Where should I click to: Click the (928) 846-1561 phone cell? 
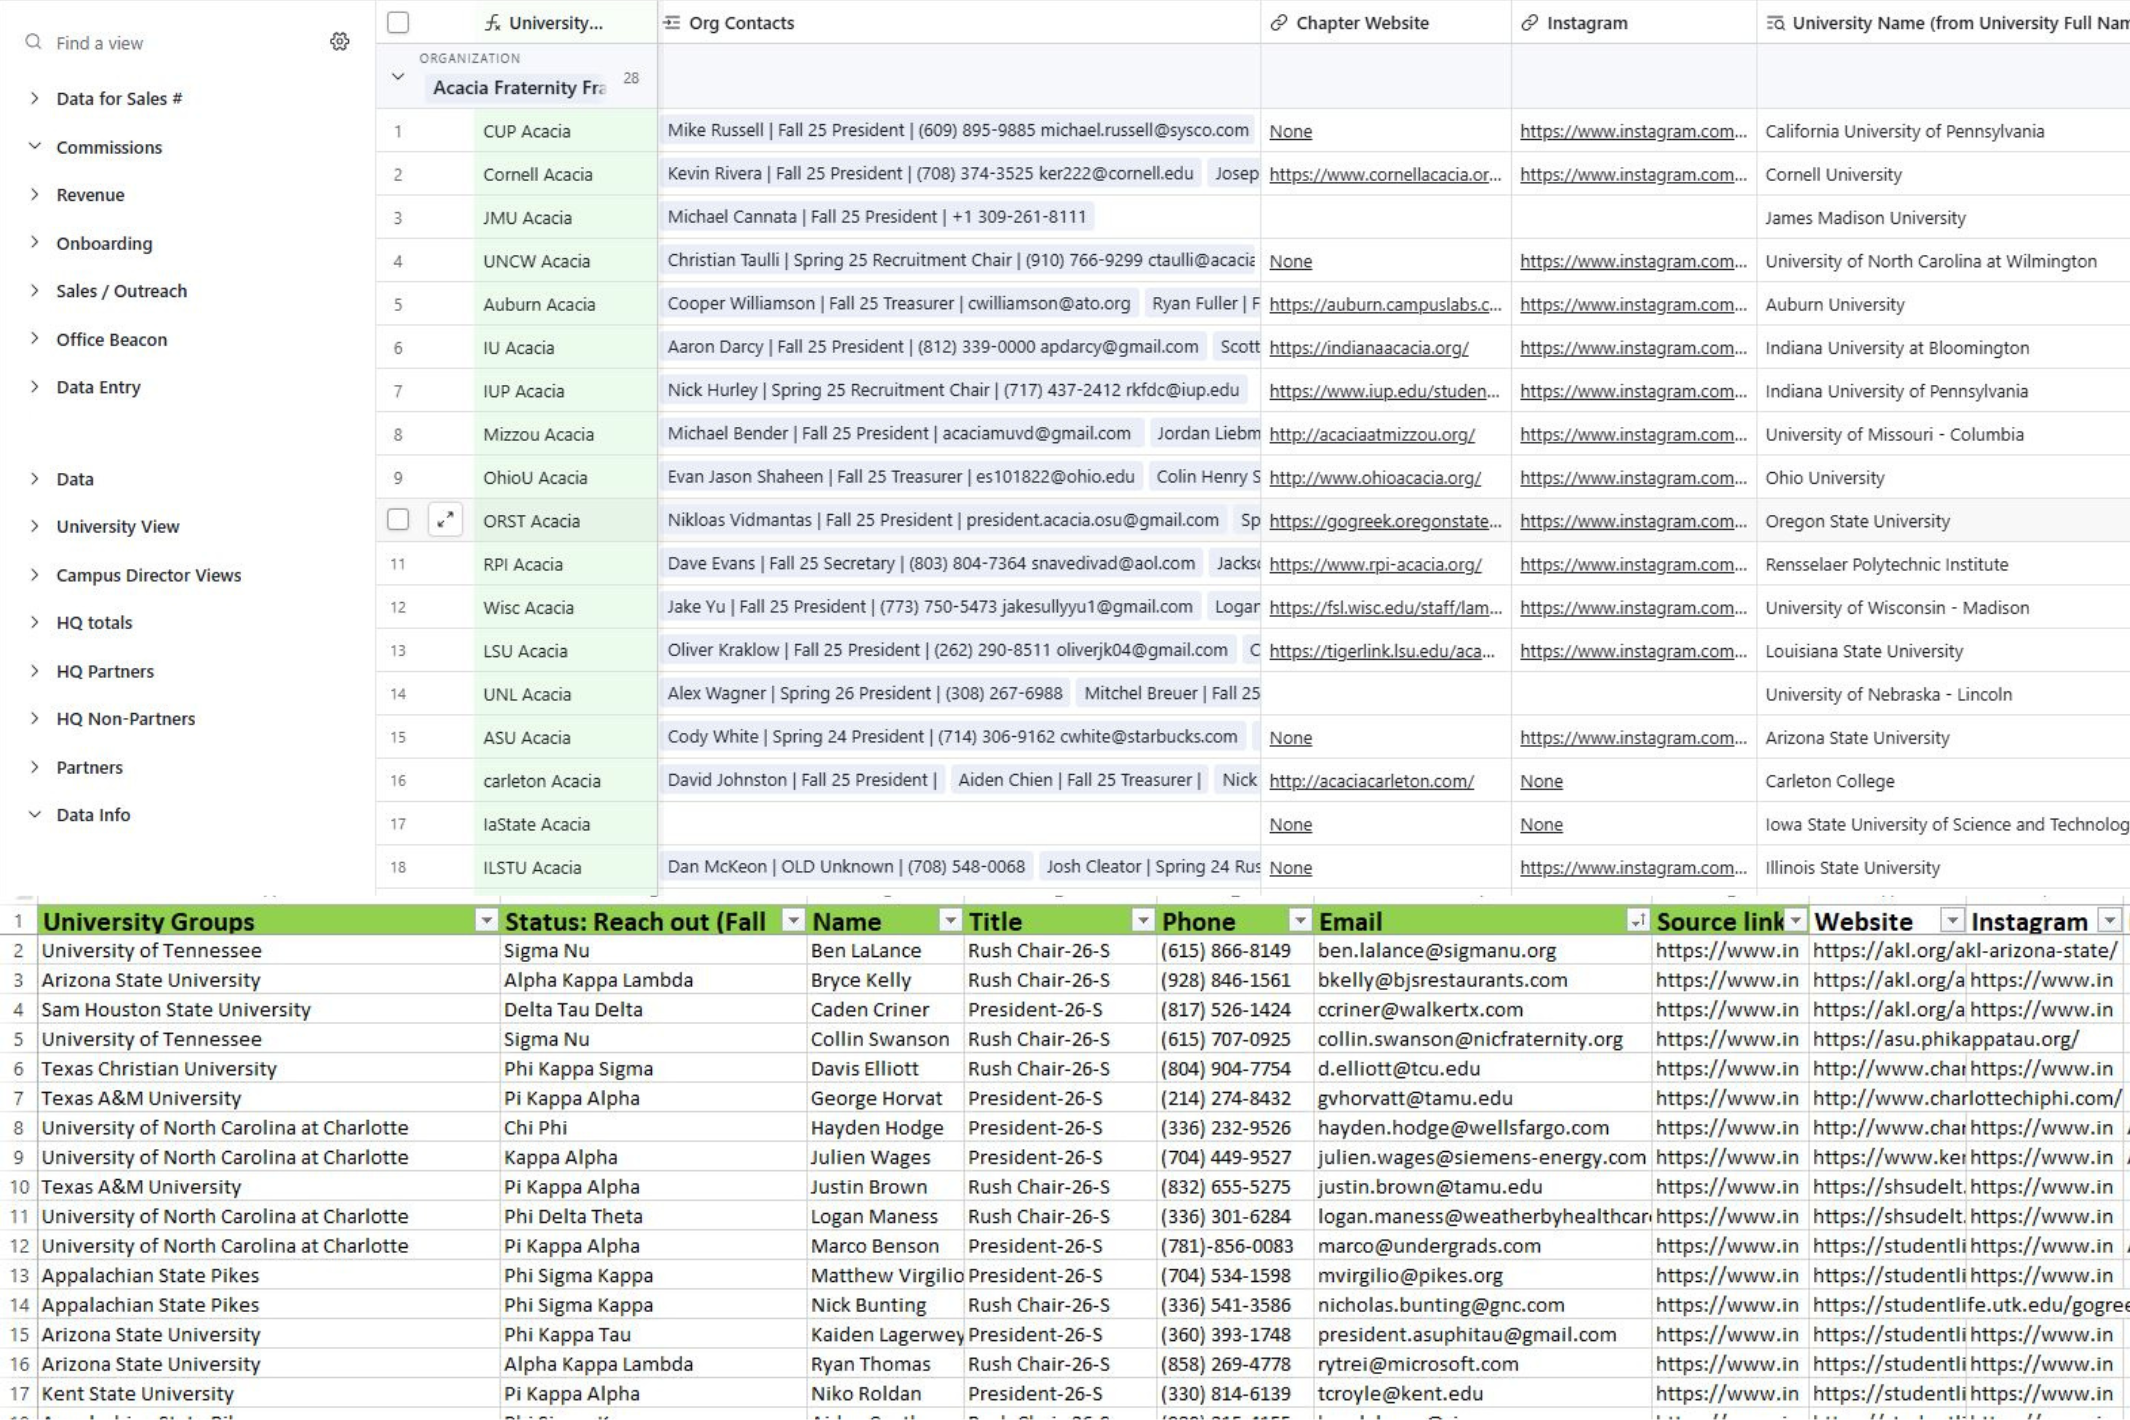pyautogui.click(x=1235, y=980)
